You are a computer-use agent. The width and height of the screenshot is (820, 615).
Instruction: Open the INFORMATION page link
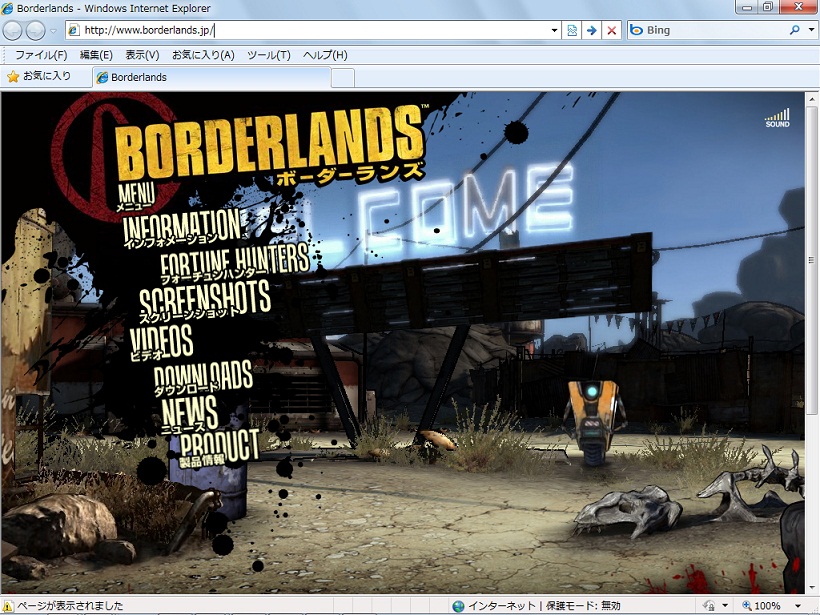click(x=182, y=228)
